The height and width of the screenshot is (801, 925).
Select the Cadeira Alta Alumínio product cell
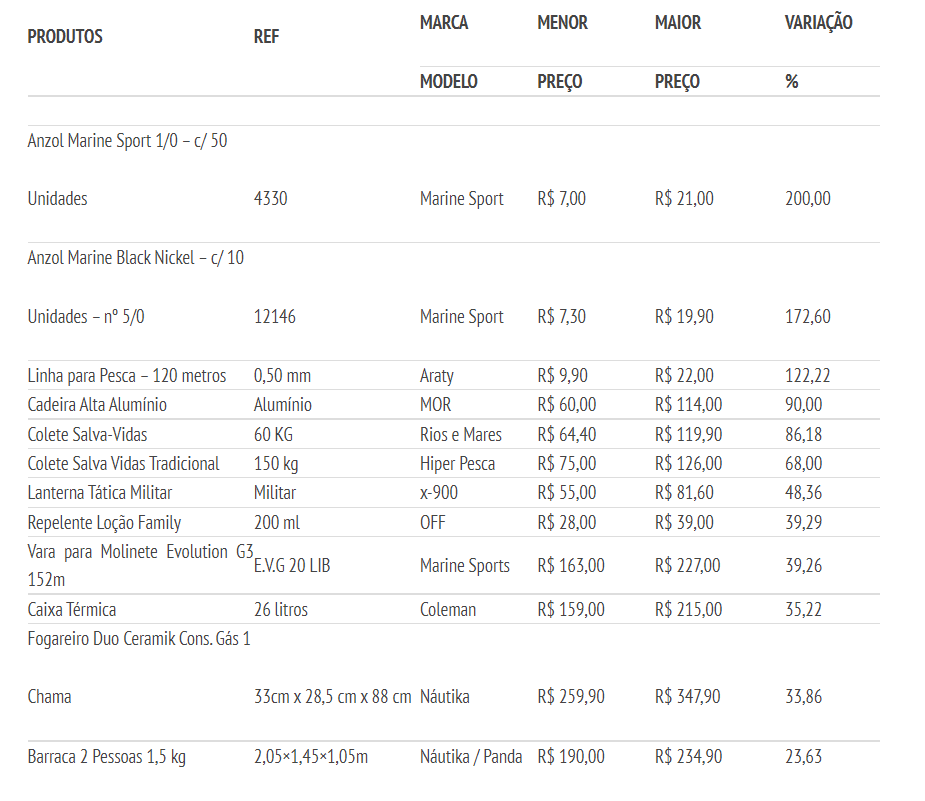point(97,405)
